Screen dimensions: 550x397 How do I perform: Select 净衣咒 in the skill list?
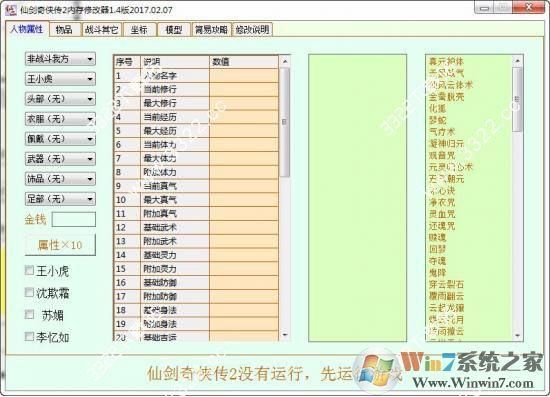tap(442, 202)
